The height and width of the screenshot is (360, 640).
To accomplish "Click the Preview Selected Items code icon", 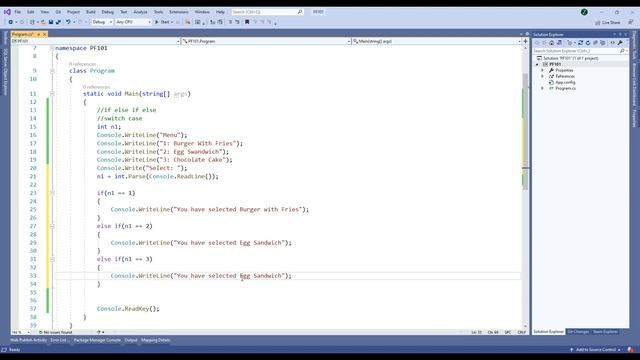I will (x=613, y=43).
